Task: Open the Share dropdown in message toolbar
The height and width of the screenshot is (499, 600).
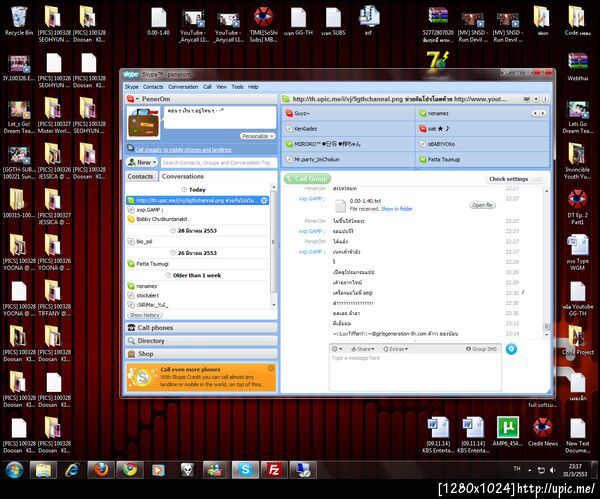Action: [x=364, y=348]
